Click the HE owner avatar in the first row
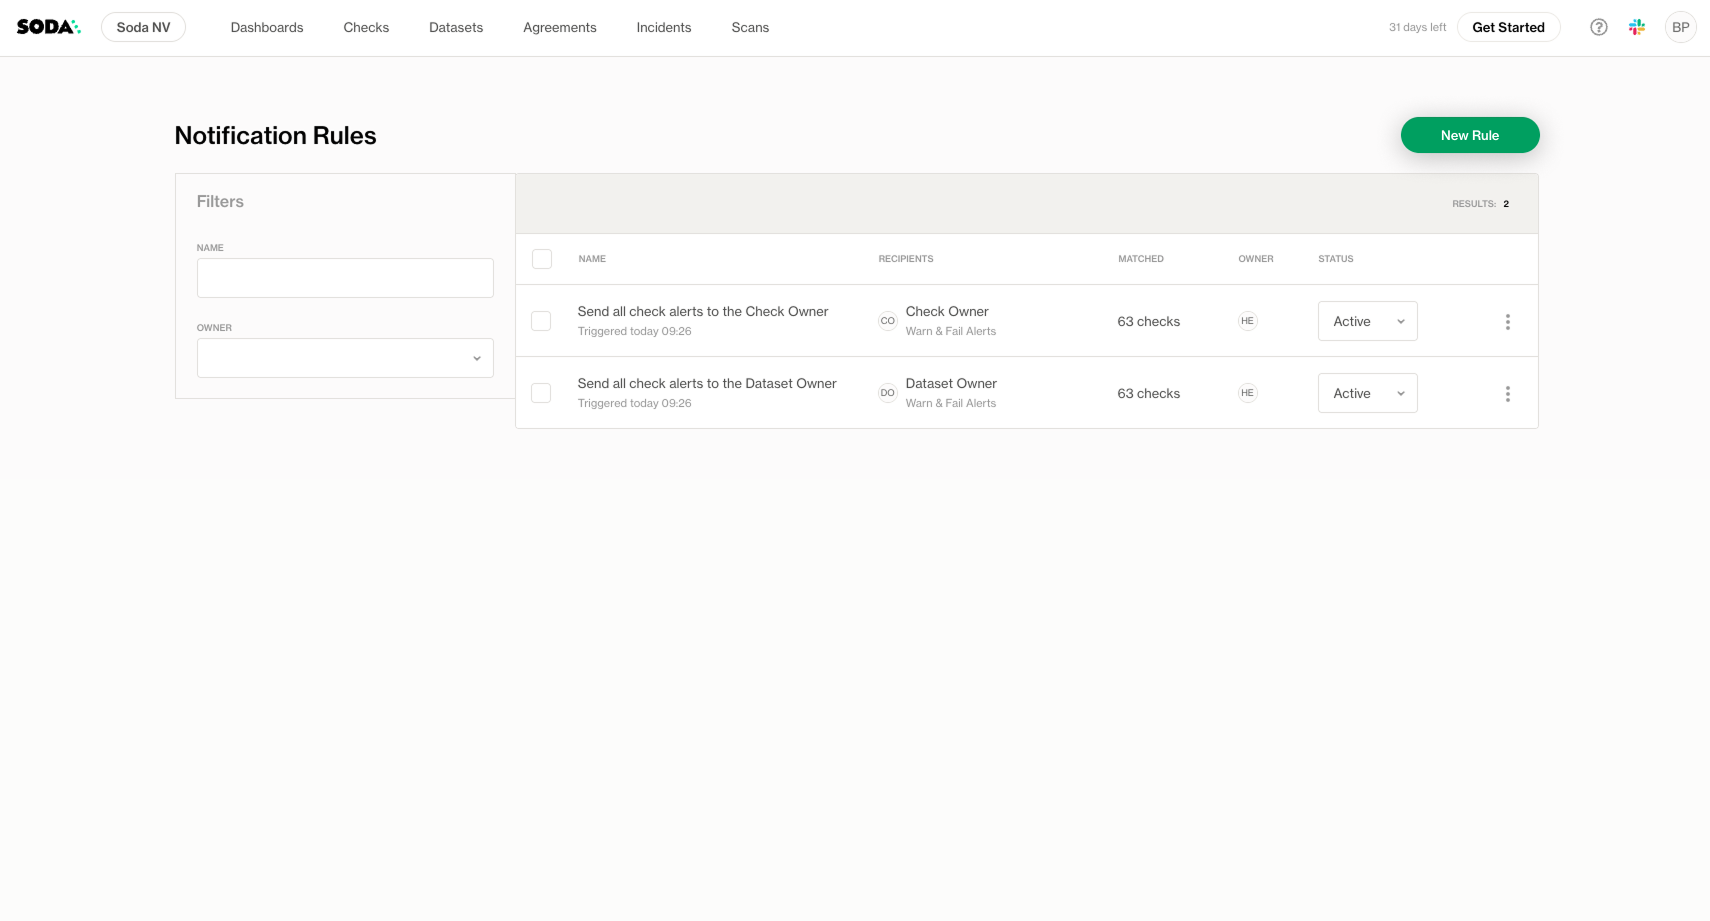This screenshot has height=921, width=1710. (1247, 321)
